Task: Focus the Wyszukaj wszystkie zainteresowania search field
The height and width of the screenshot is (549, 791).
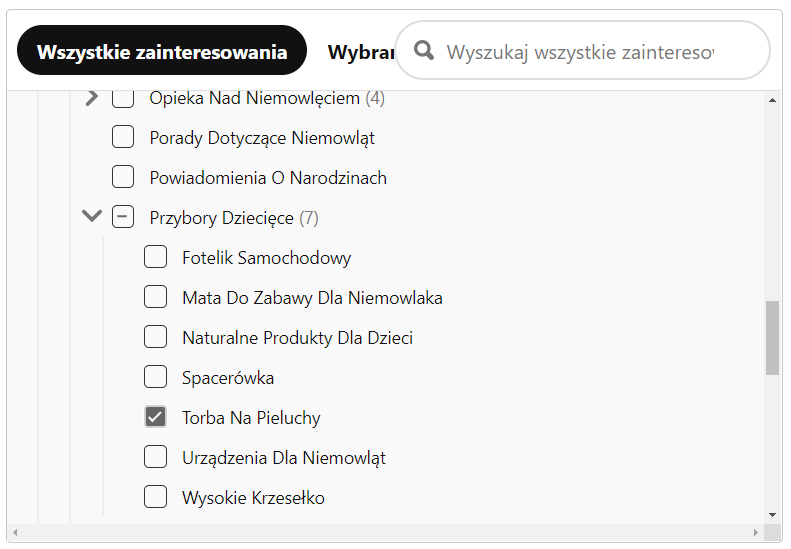Action: pyautogui.click(x=583, y=50)
